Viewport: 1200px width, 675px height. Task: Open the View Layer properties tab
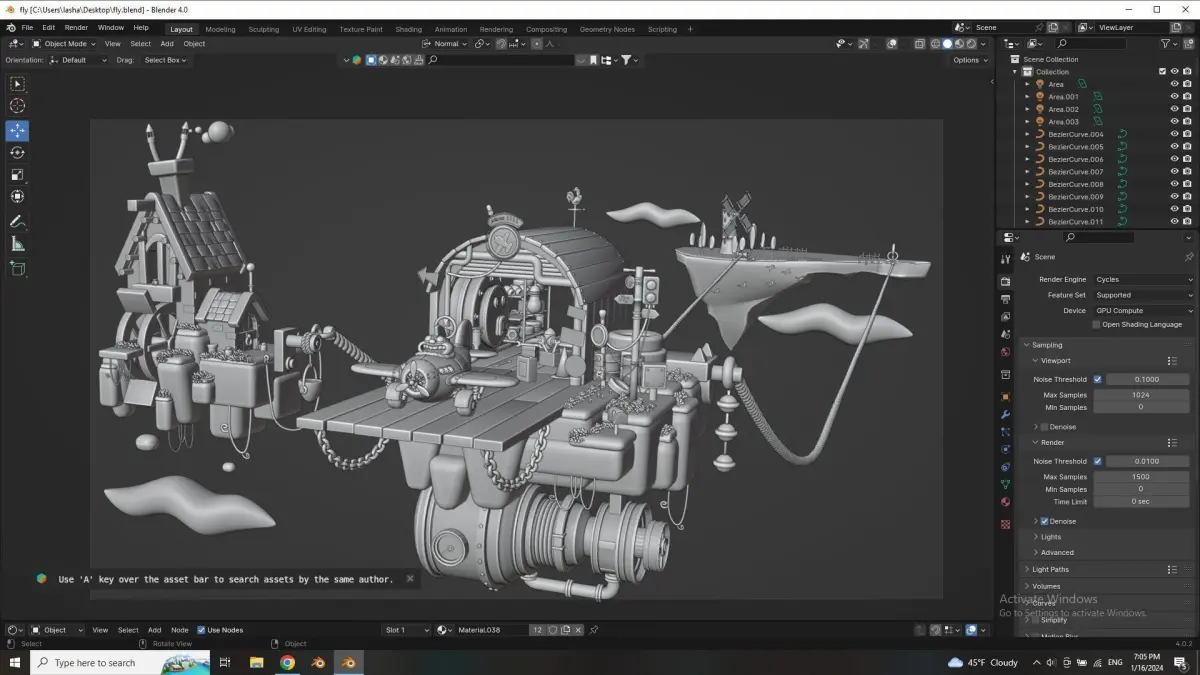point(1005,317)
